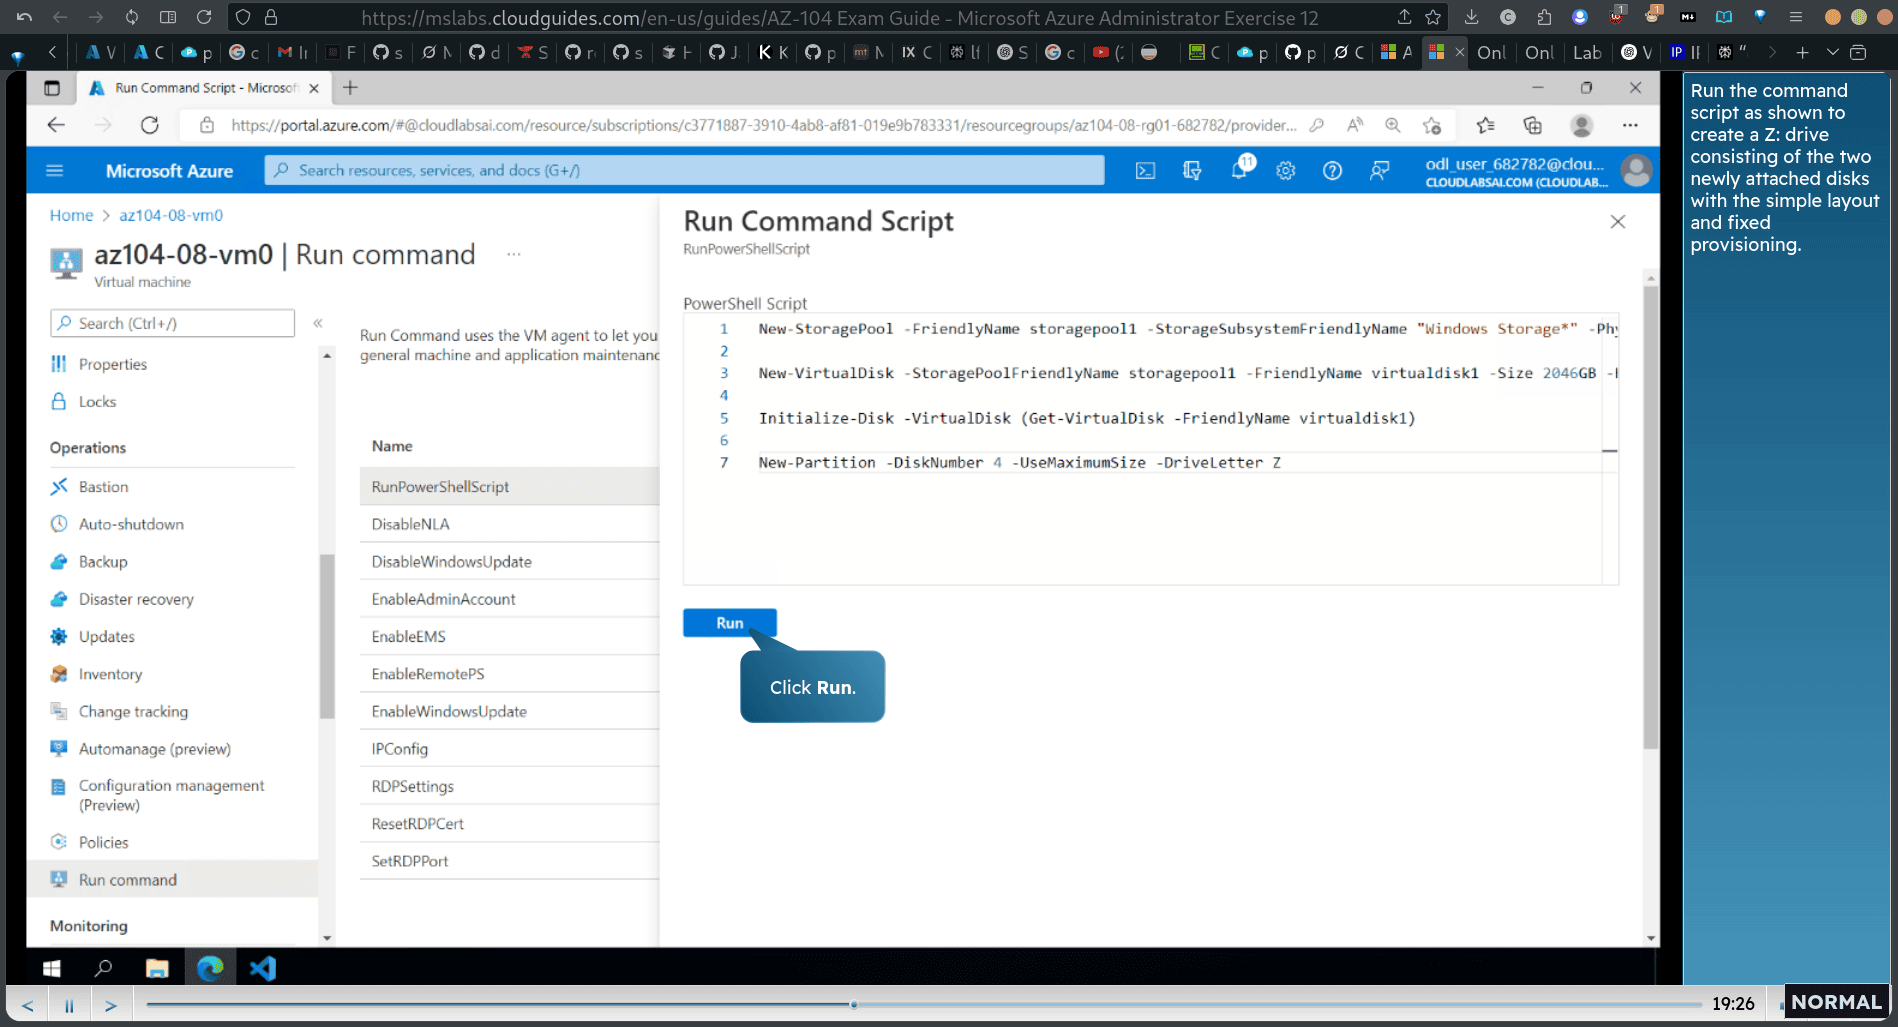Click the az104-08-vm0 breadcrumb link
The height and width of the screenshot is (1027, 1898).
pyautogui.click(x=171, y=215)
